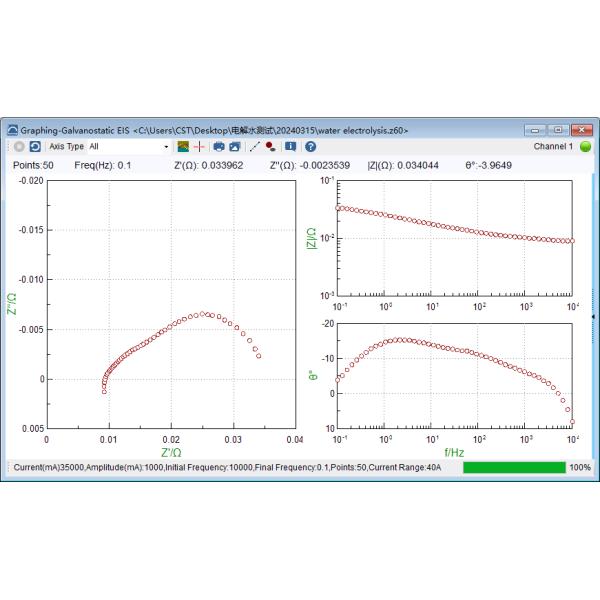
Task: Maximize the Graphing window
Action: (x=558, y=130)
